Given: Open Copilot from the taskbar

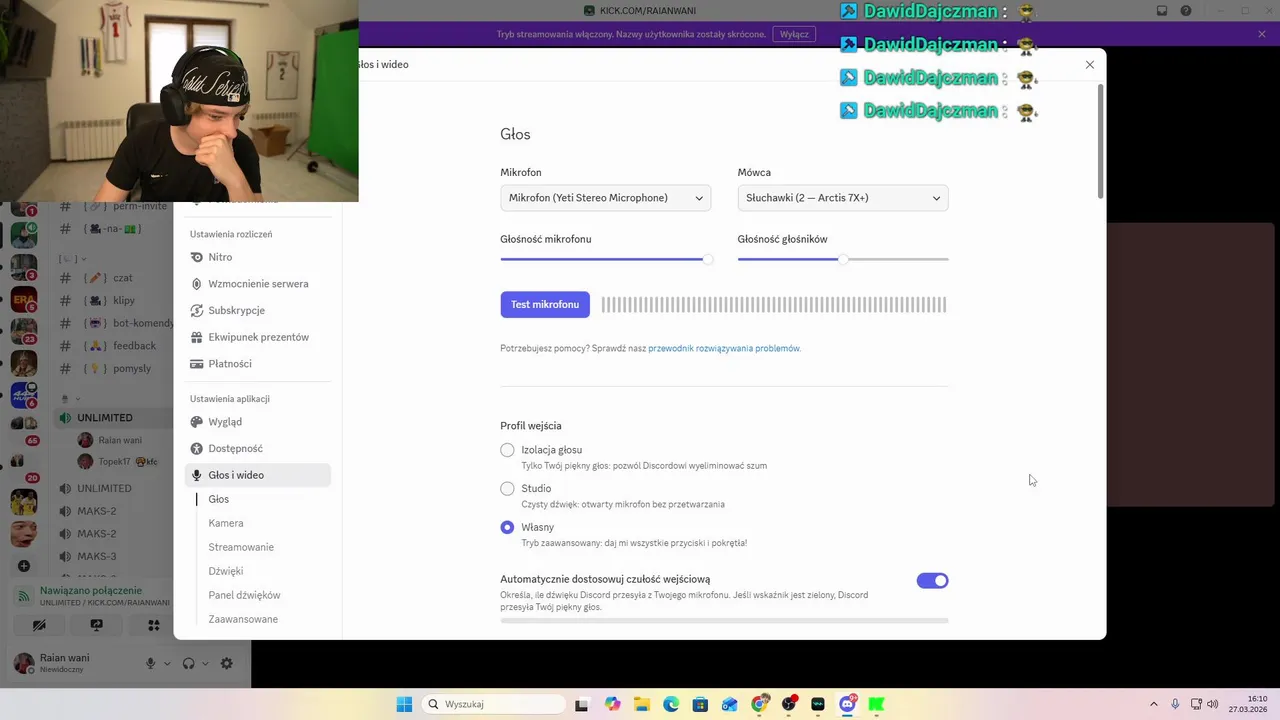Looking at the screenshot, I should [x=612, y=704].
